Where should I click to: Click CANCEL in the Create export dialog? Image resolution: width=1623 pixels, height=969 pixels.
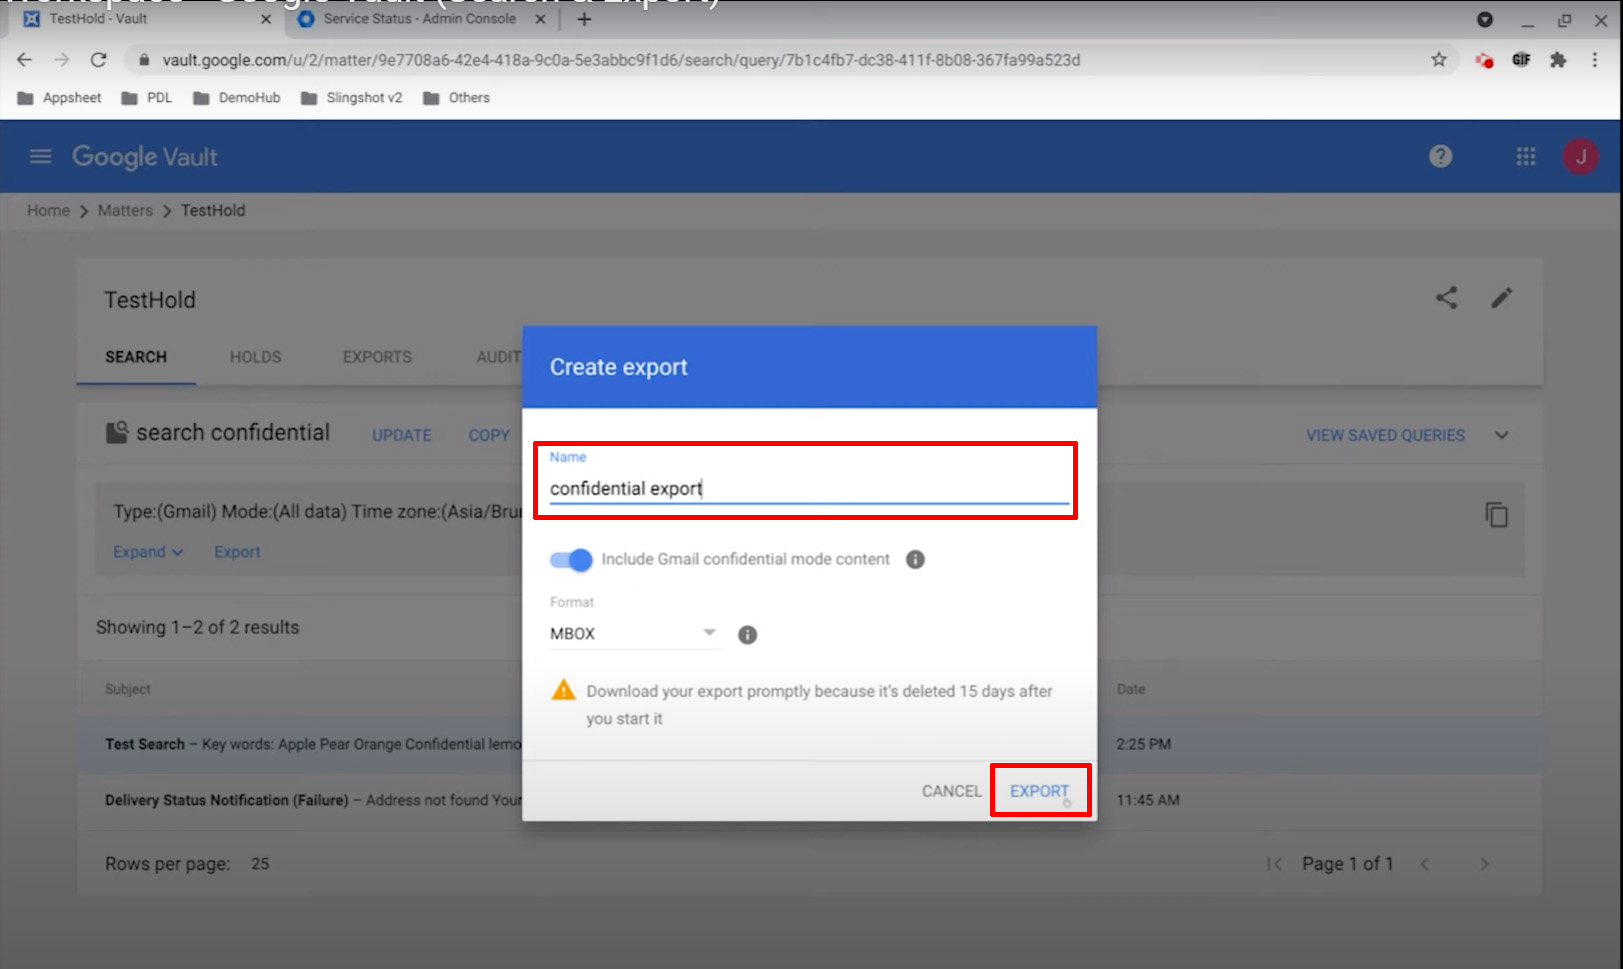coord(950,790)
